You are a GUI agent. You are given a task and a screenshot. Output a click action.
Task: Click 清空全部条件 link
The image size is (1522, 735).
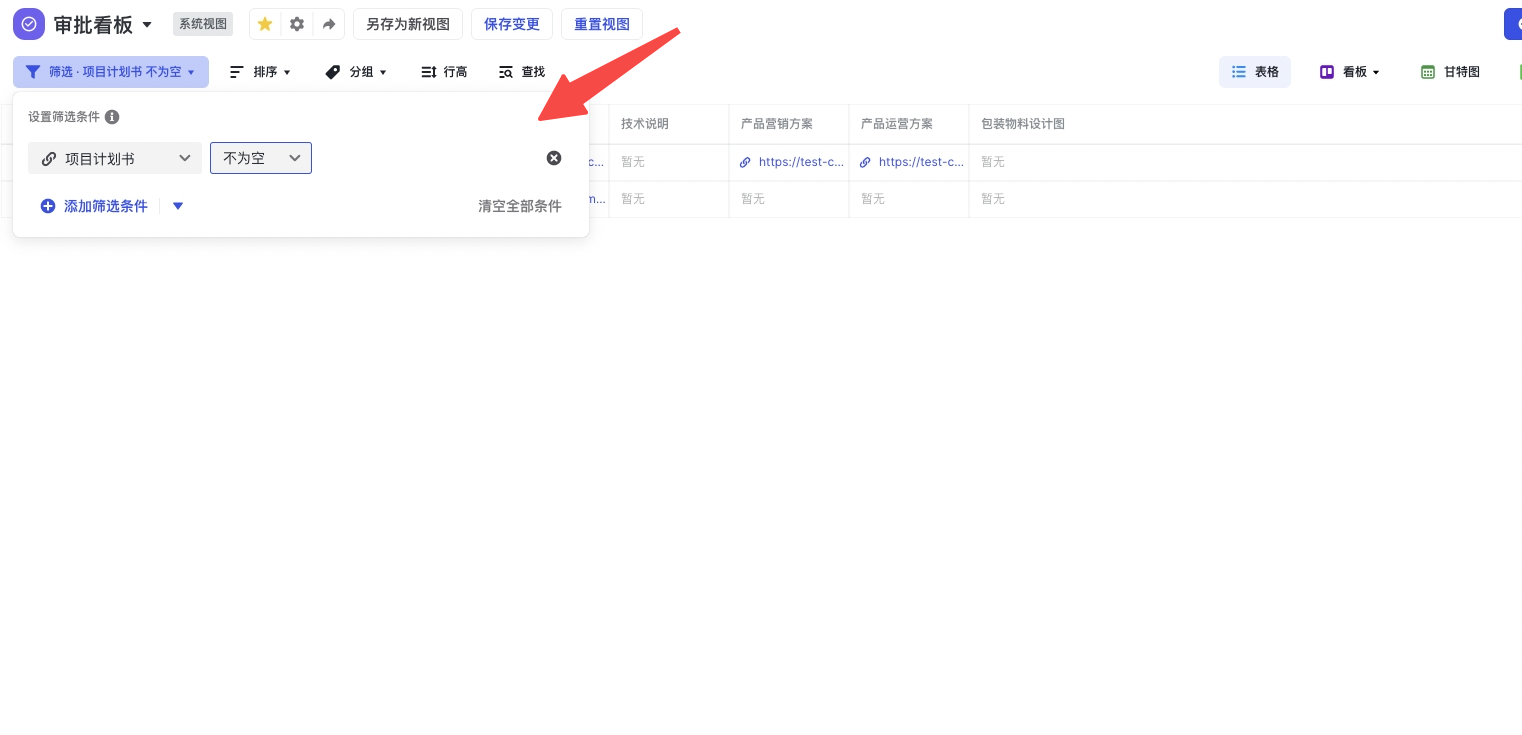pos(520,206)
